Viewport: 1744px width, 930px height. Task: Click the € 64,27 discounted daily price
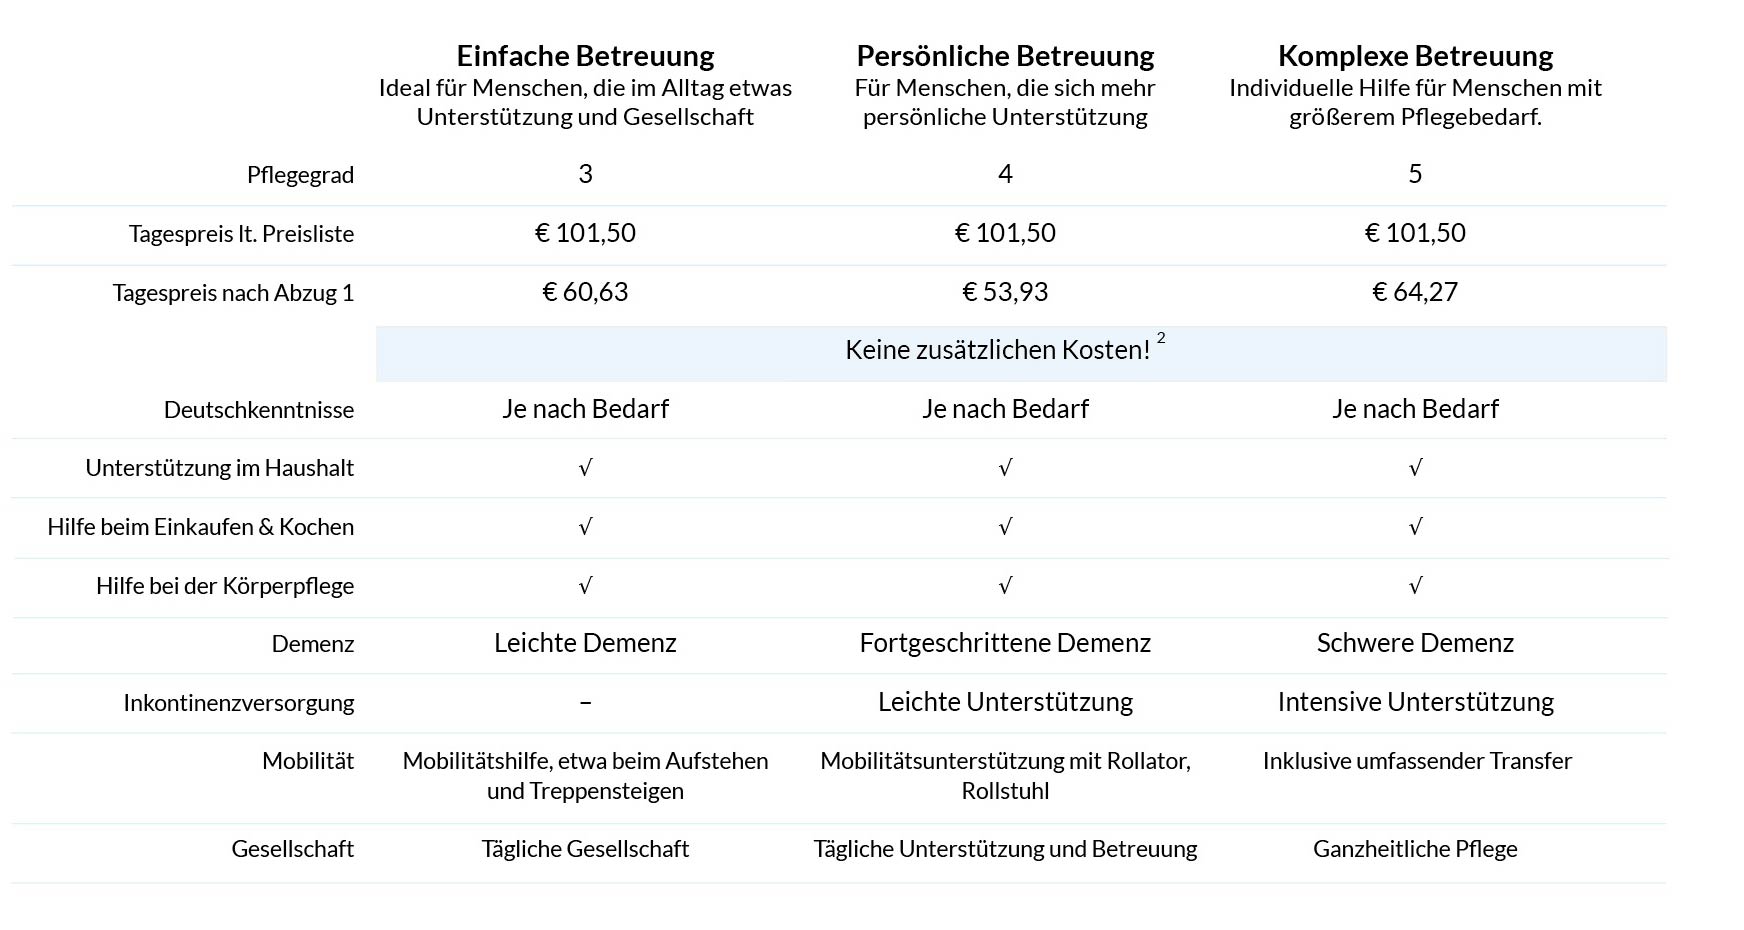click(x=1415, y=292)
